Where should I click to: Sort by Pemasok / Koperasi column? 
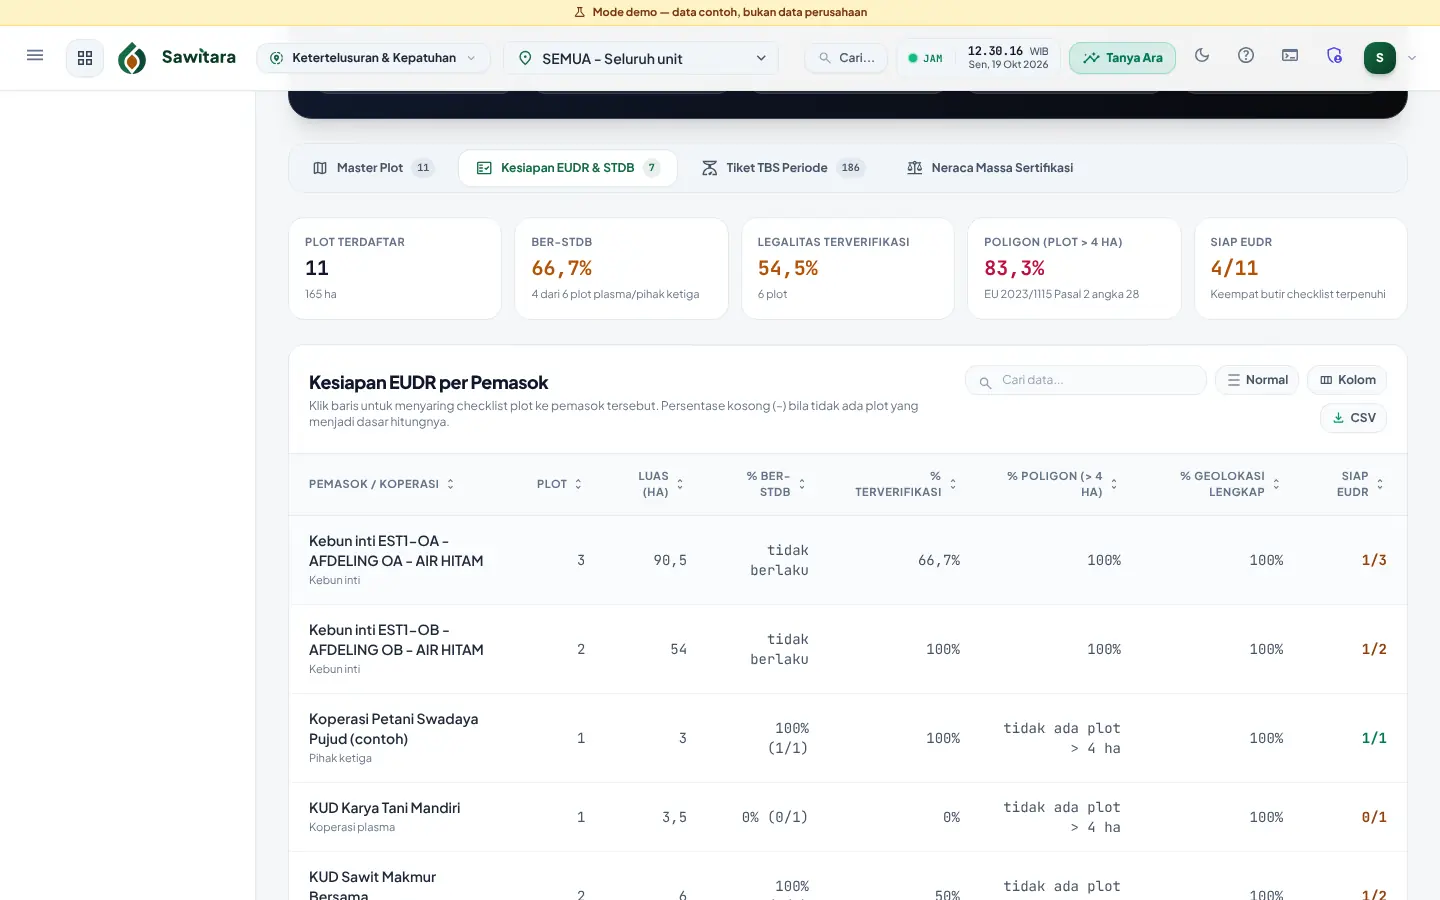click(382, 484)
